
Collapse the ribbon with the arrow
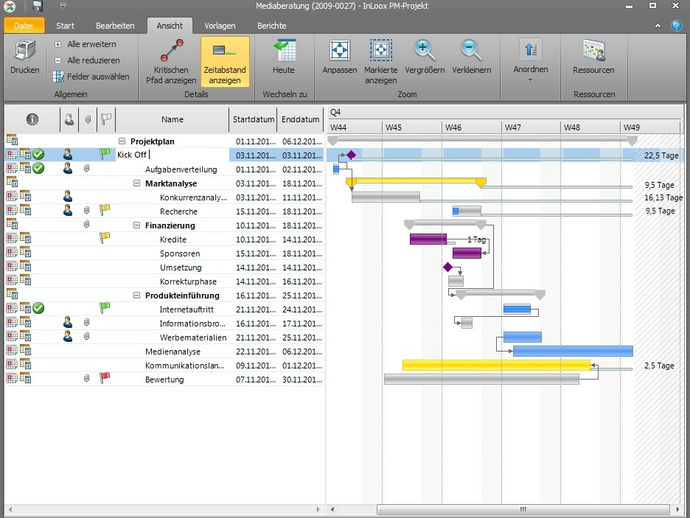tap(657, 26)
